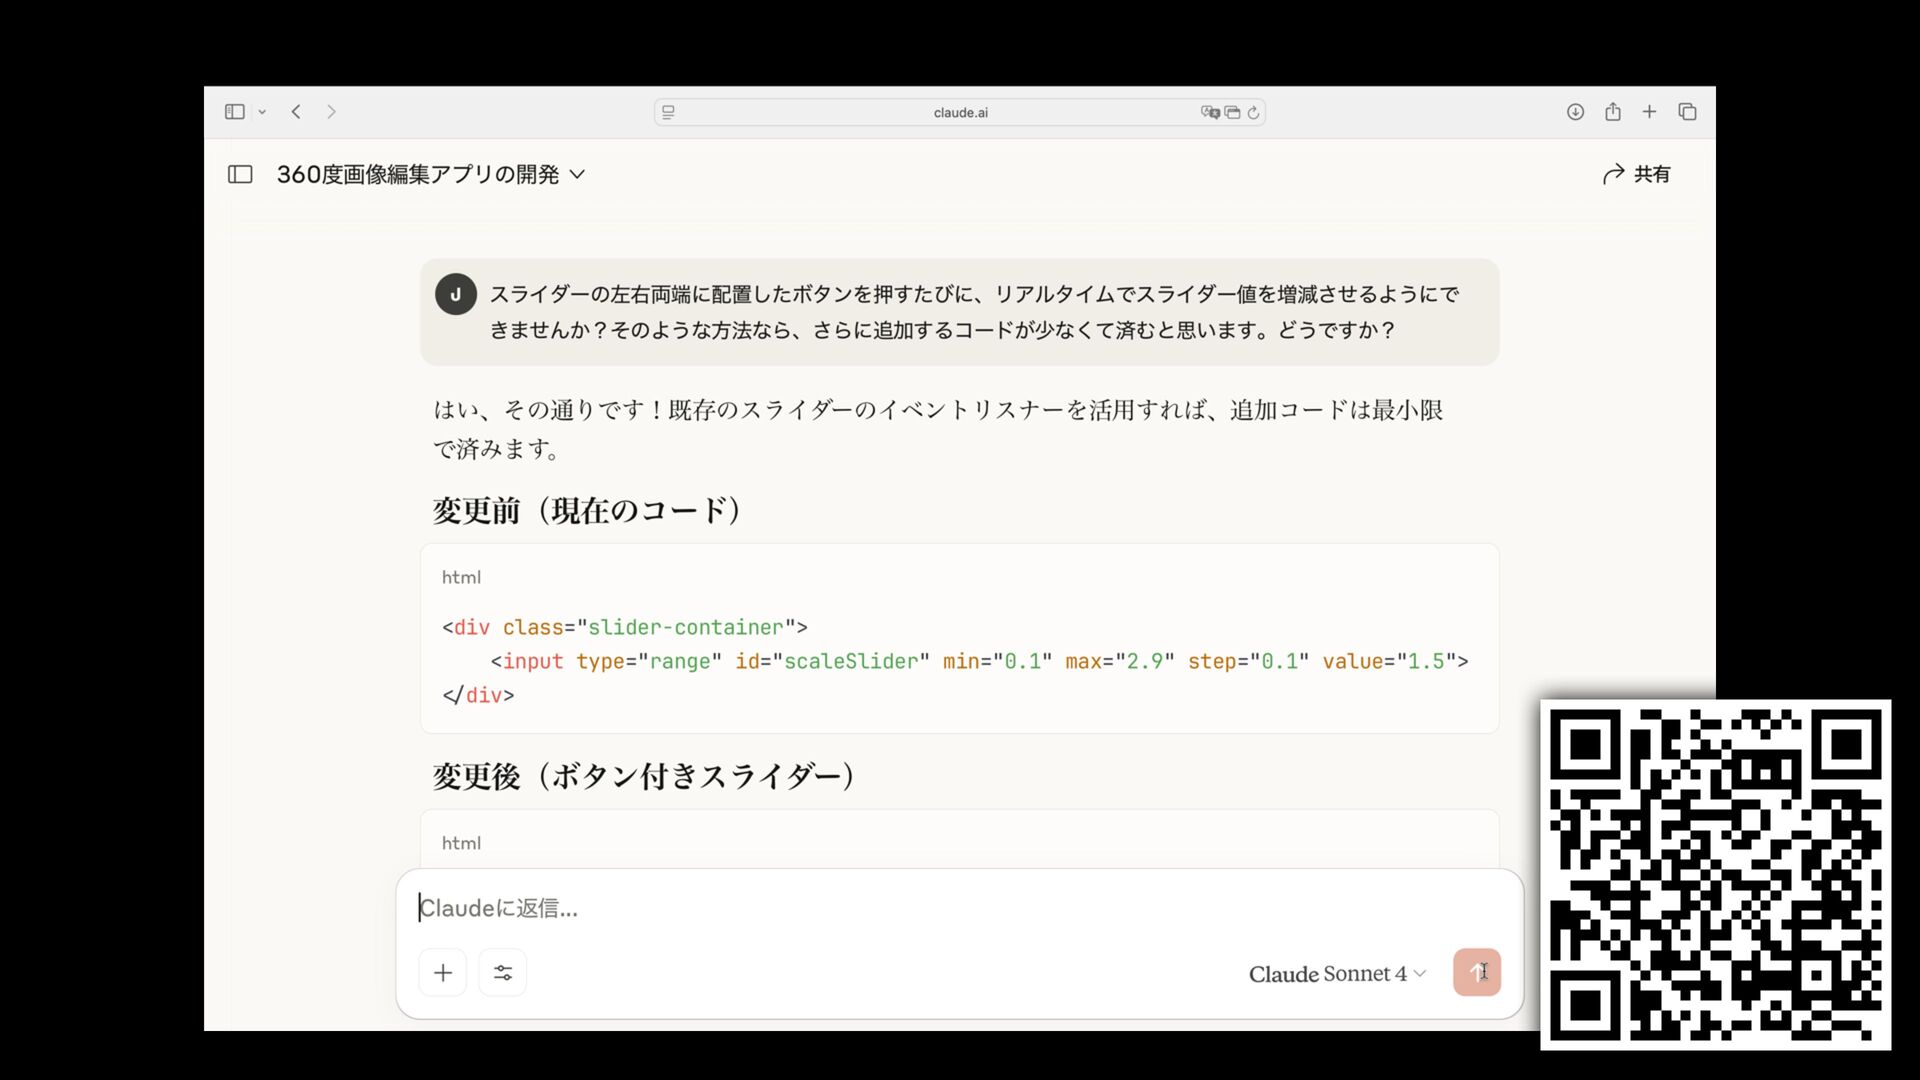Open the Claude Sonnet 4 model selector
This screenshot has height=1080, width=1920.
(1337, 974)
